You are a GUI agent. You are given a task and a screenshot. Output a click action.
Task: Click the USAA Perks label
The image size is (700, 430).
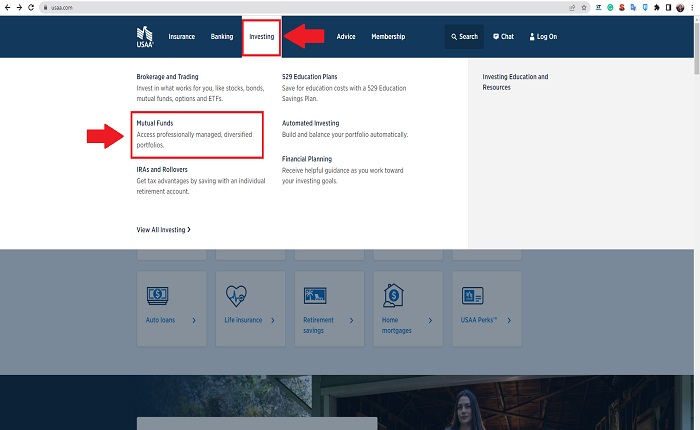click(x=479, y=320)
